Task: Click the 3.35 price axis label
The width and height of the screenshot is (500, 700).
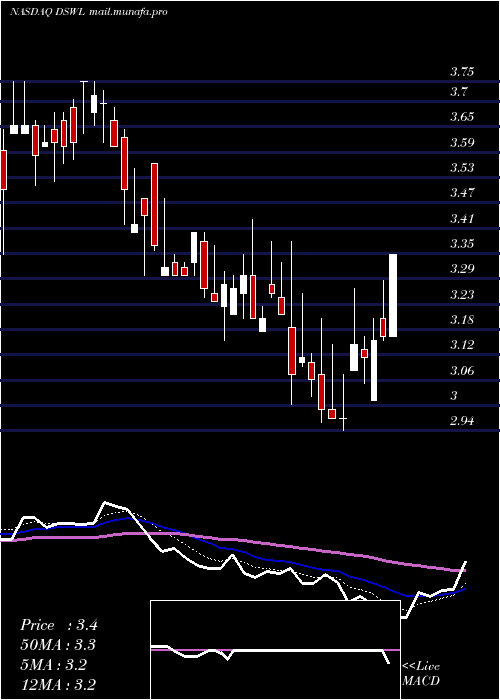Action: point(462,244)
